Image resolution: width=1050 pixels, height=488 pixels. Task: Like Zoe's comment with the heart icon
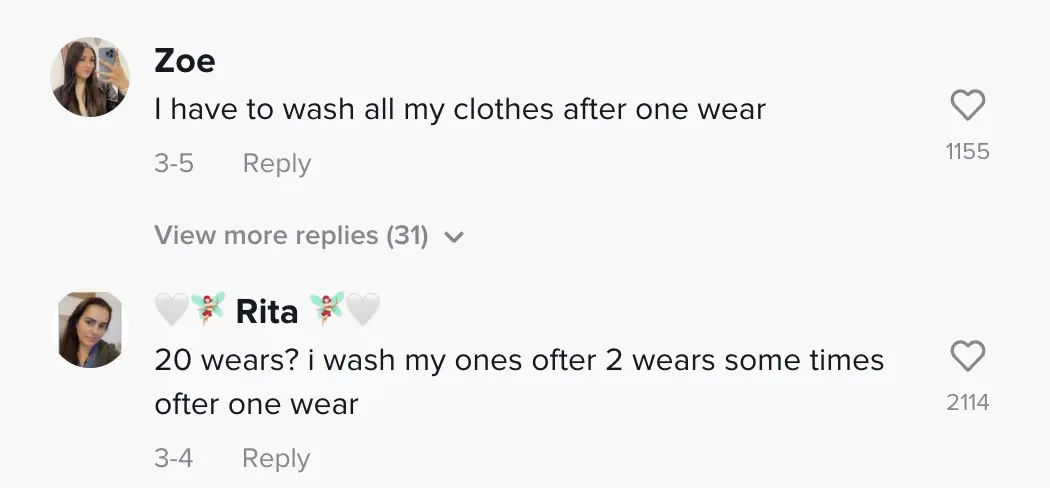point(967,106)
